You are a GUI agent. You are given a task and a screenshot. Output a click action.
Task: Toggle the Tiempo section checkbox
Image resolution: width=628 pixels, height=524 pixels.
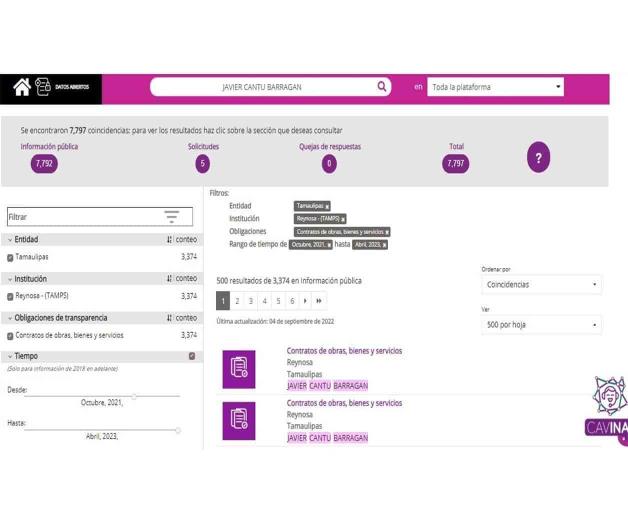point(192,356)
